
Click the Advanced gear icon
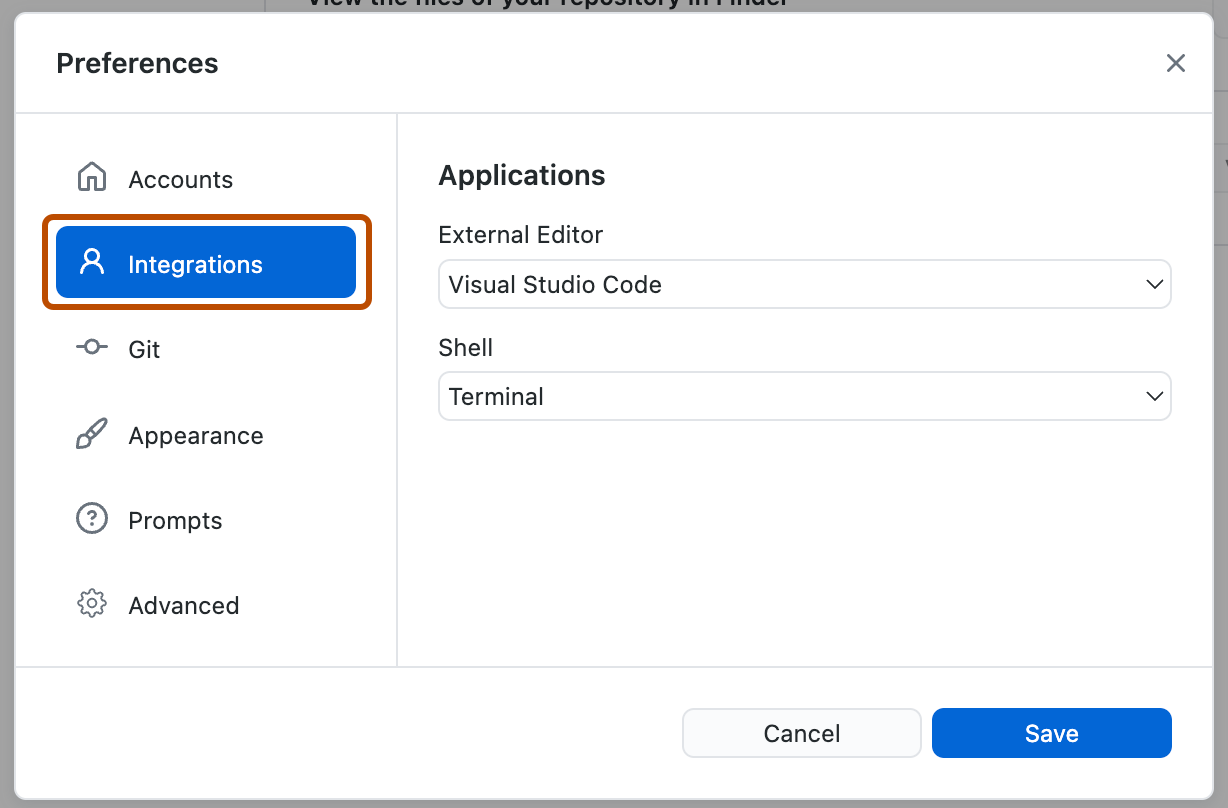[x=92, y=604]
